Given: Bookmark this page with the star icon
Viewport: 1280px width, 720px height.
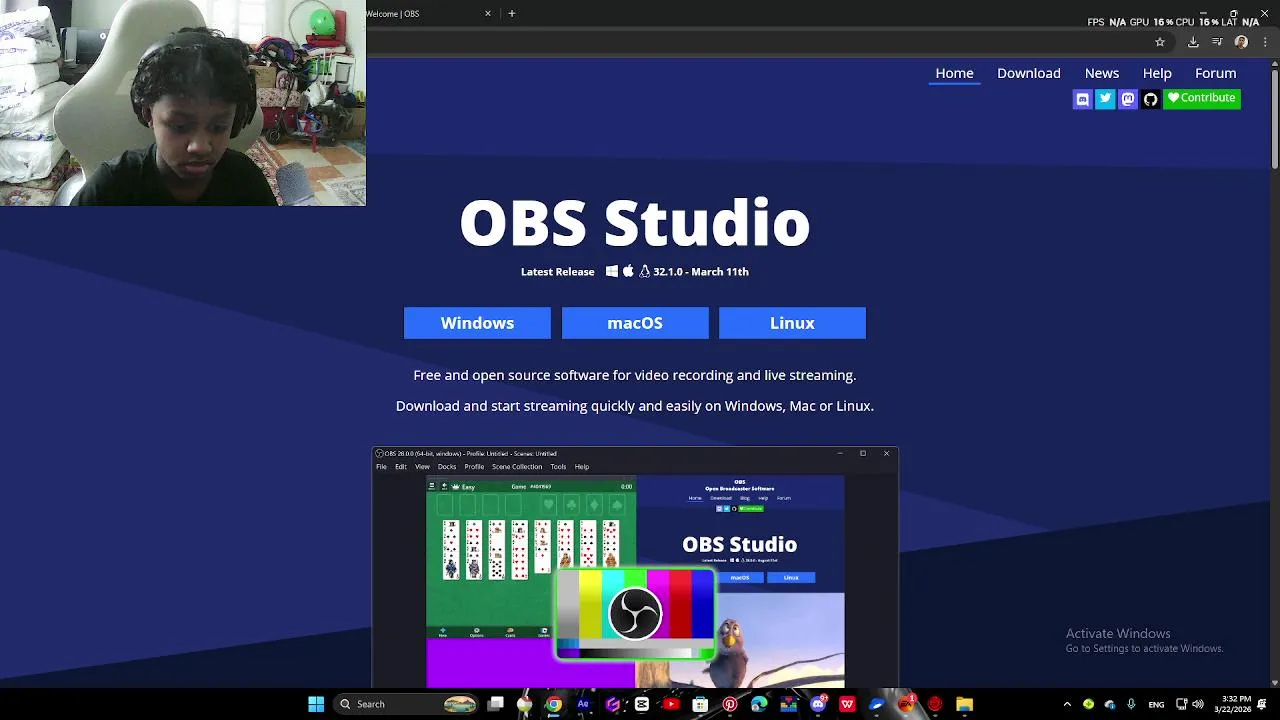Looking at the screenshot, I should coord(1160,42).
